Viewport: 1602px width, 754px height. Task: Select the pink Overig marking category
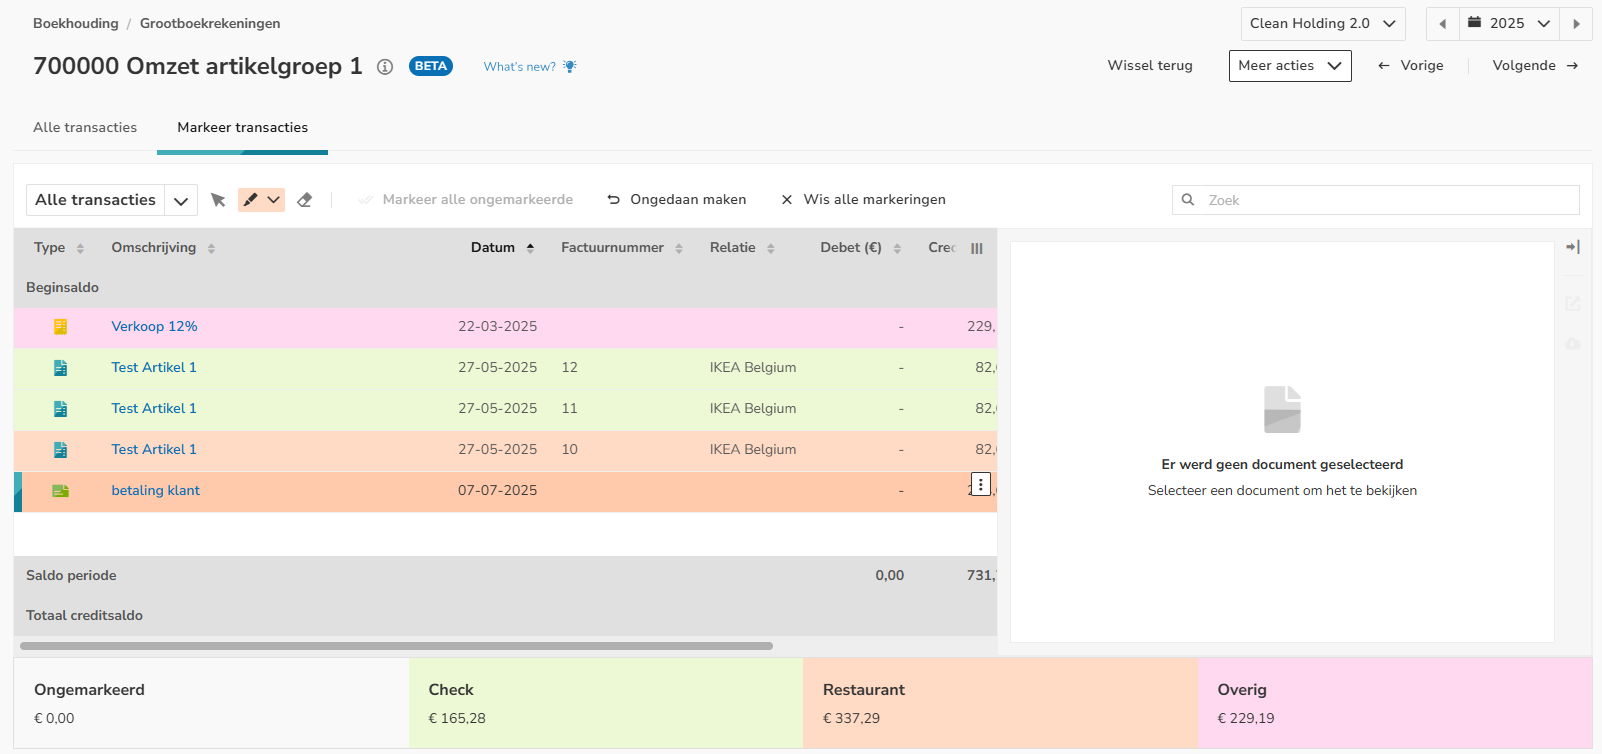coord(1395,703)
